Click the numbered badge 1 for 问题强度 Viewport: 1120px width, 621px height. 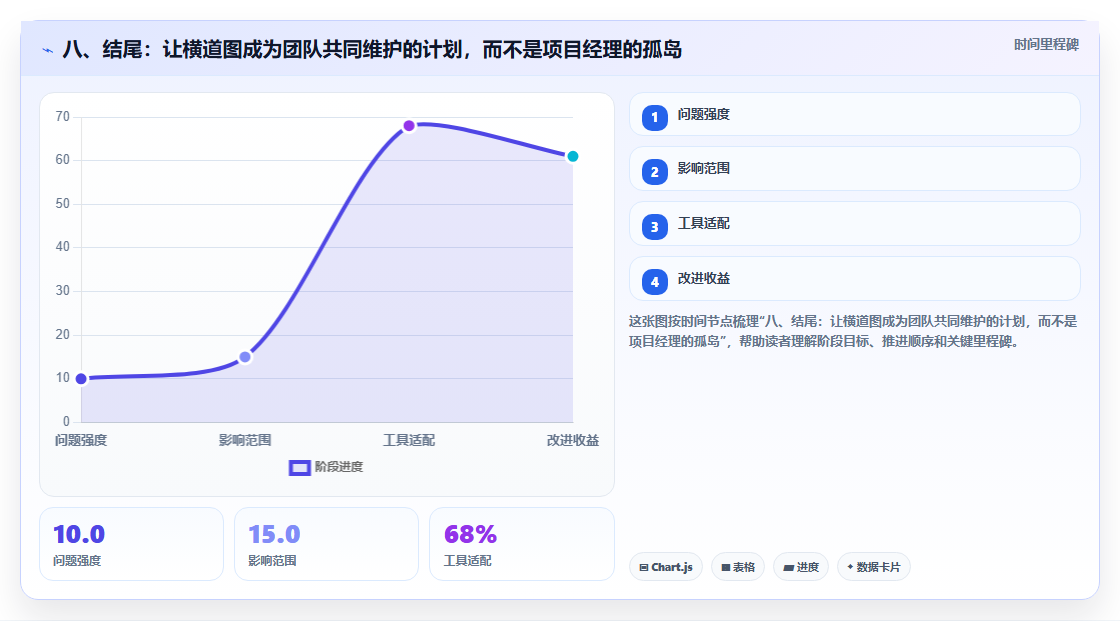(x=654, y=118)
